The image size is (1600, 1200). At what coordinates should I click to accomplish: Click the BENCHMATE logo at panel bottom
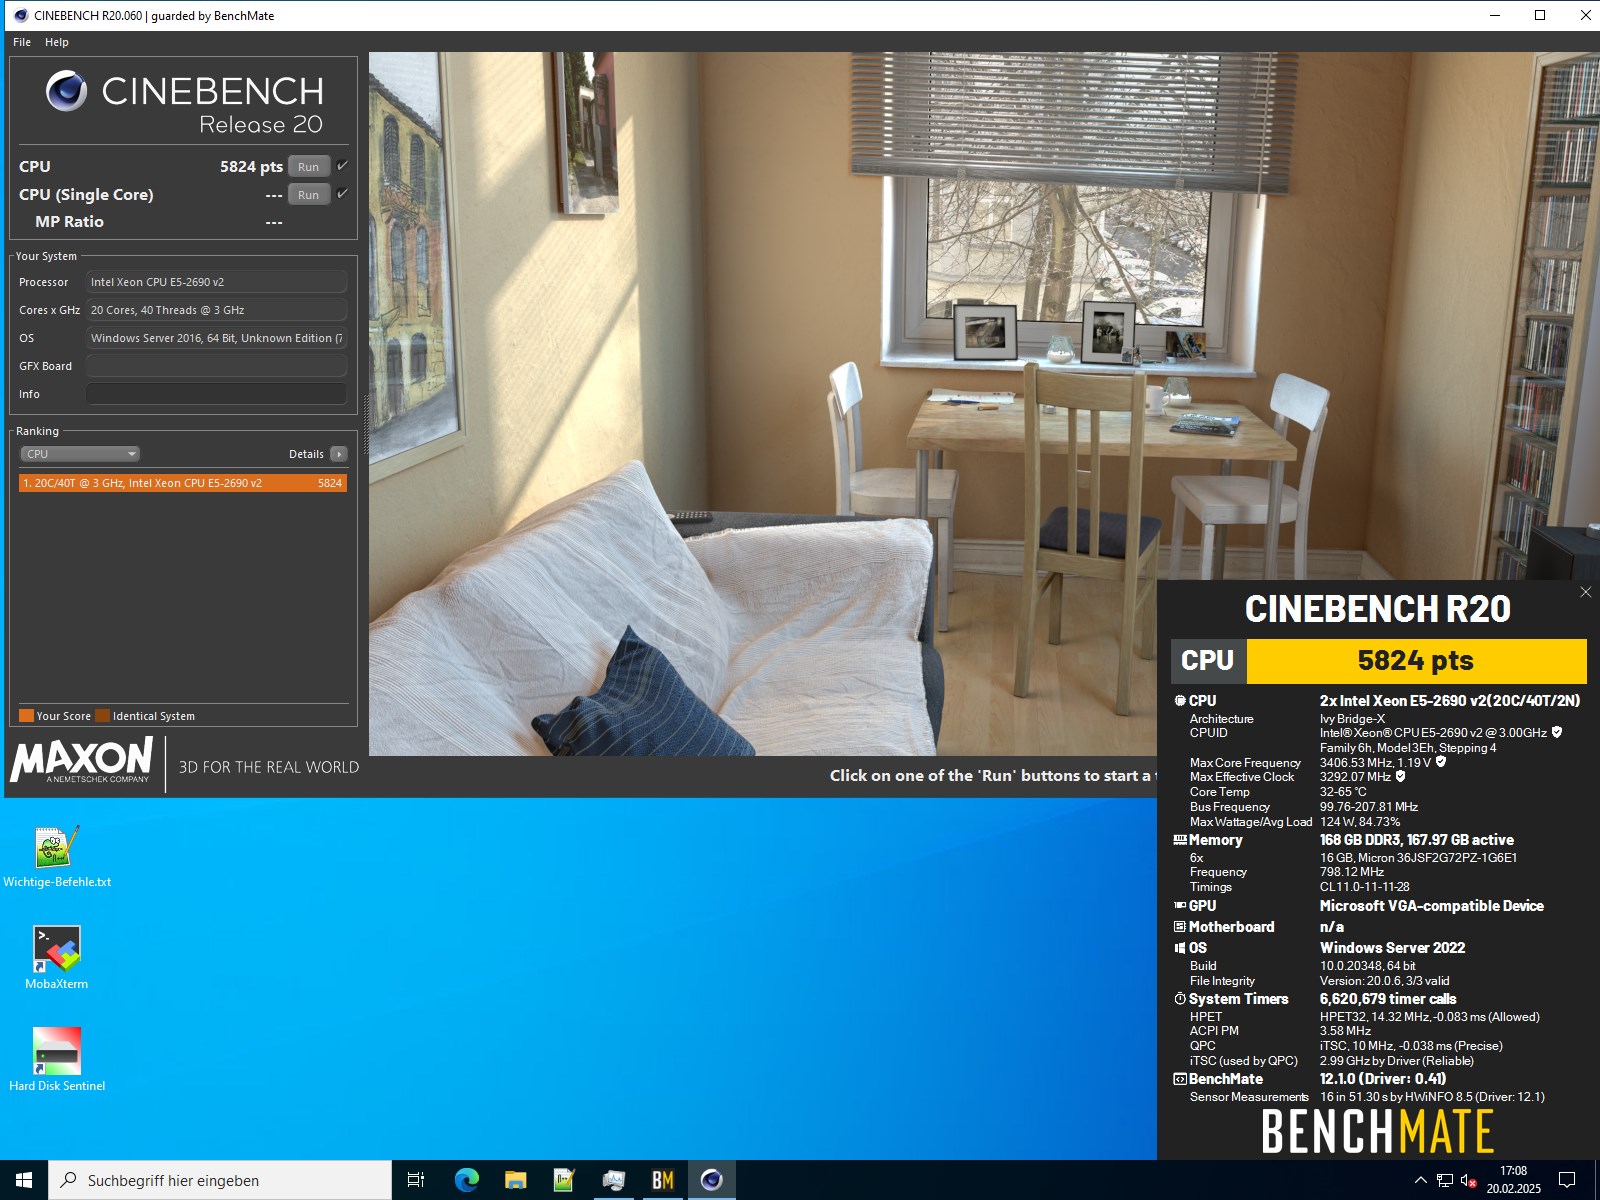pos(1378,1132)
